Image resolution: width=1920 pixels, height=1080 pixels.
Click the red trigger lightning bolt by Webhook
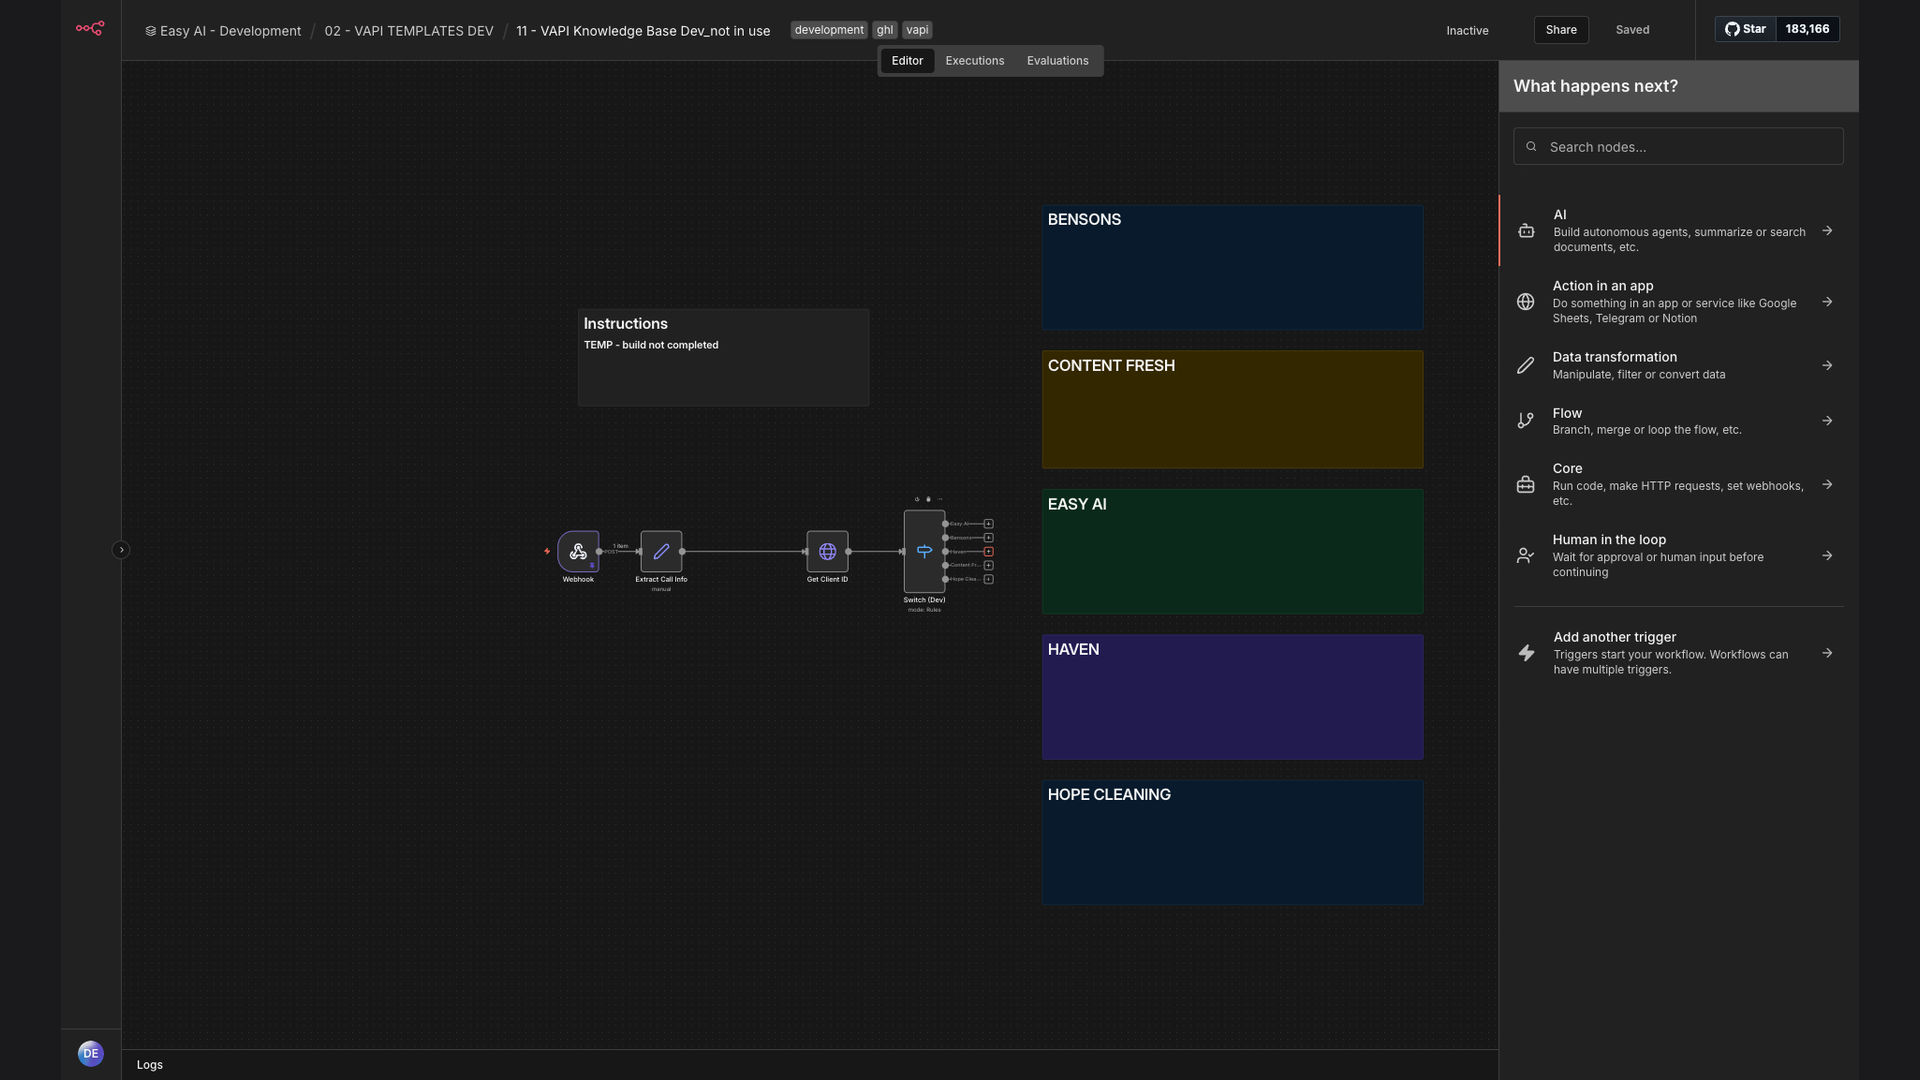[547, 551]
